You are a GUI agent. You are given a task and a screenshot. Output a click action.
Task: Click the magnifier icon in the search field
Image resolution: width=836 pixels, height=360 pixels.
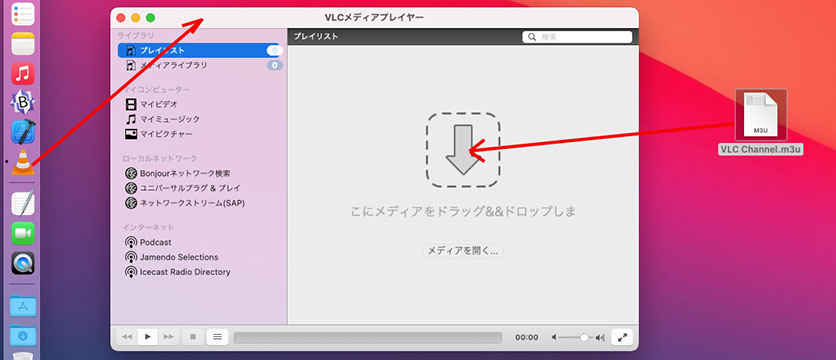532,37
